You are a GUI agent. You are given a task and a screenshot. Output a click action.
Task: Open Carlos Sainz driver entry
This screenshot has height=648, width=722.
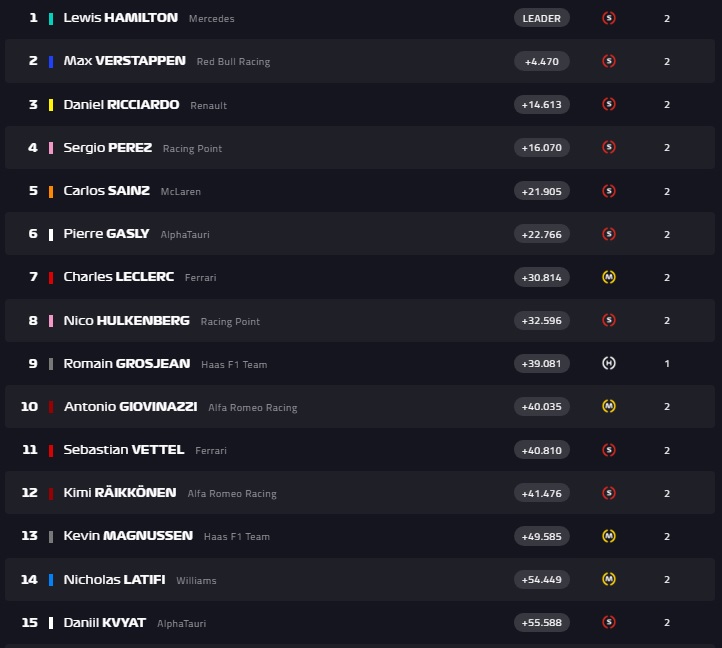[x=106, y=191]
